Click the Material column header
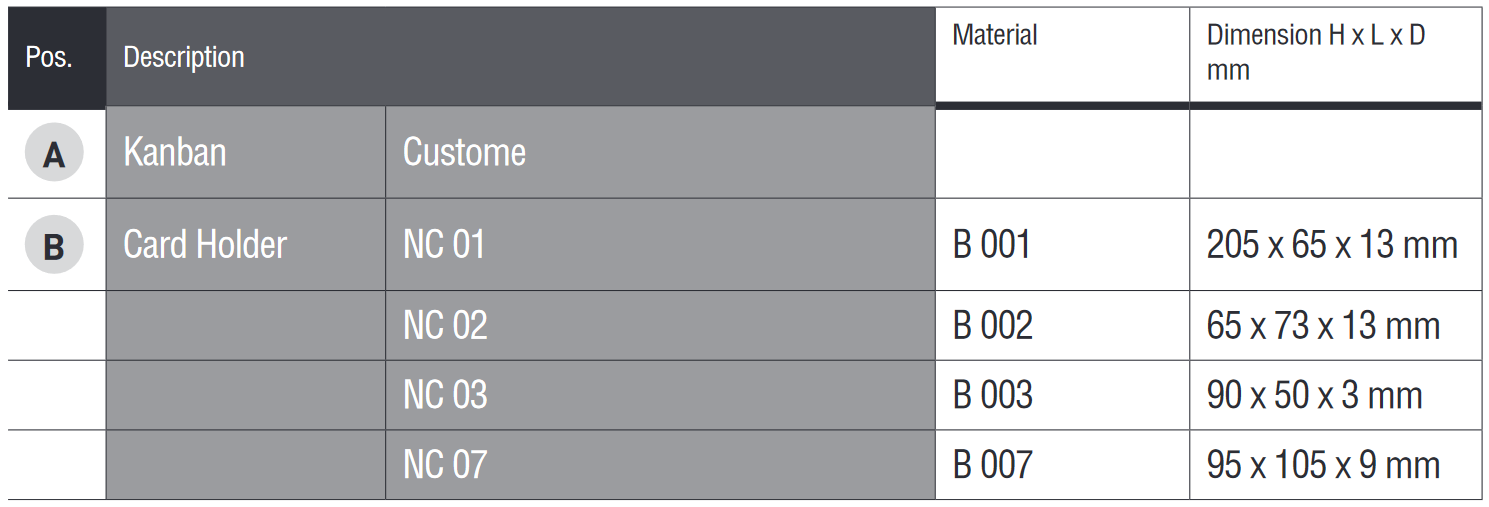 (995, 35)
